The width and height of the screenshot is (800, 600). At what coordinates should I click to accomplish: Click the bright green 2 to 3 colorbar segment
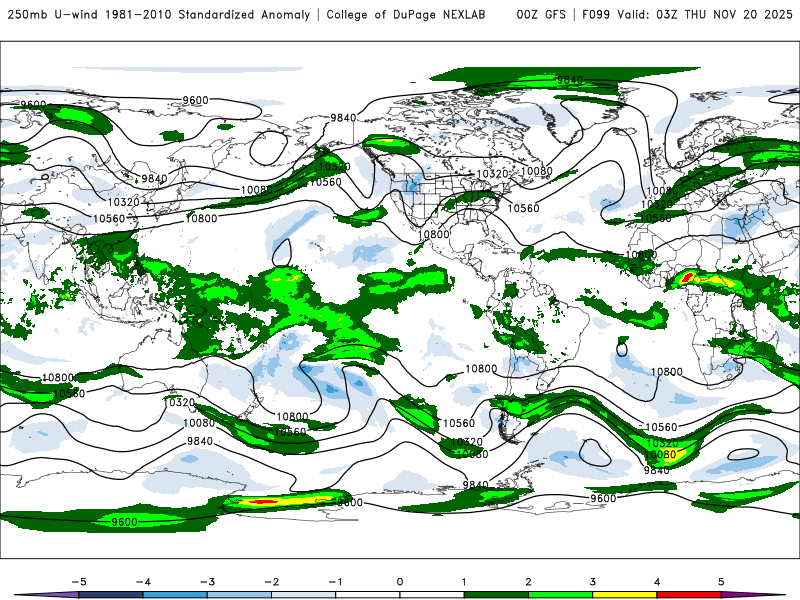(x=560, y=595)
